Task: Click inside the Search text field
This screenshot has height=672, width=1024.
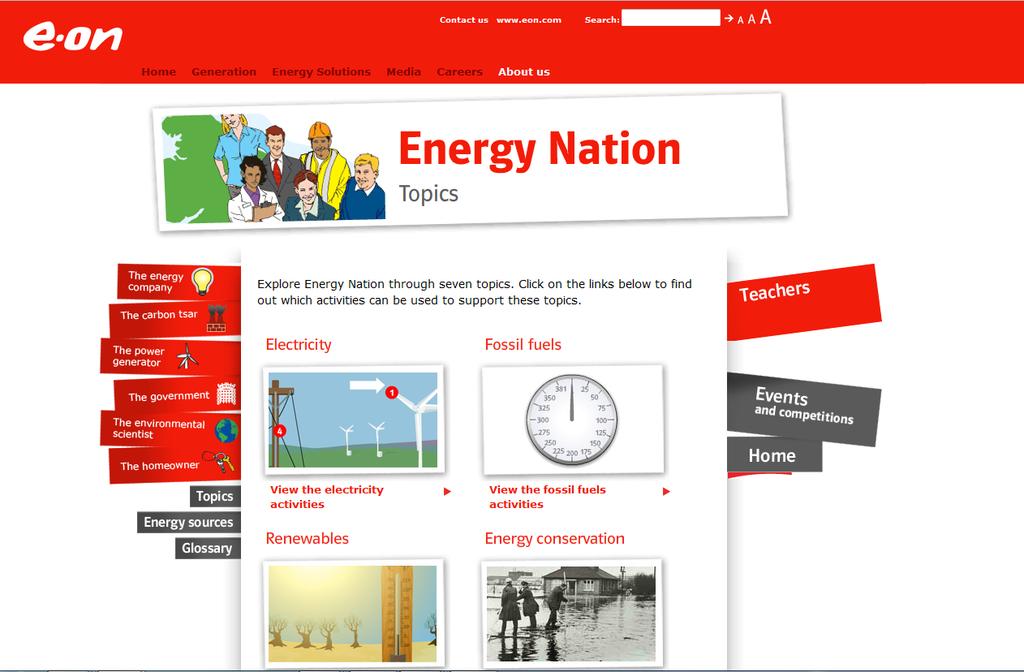Action: [x=671, y=18]
